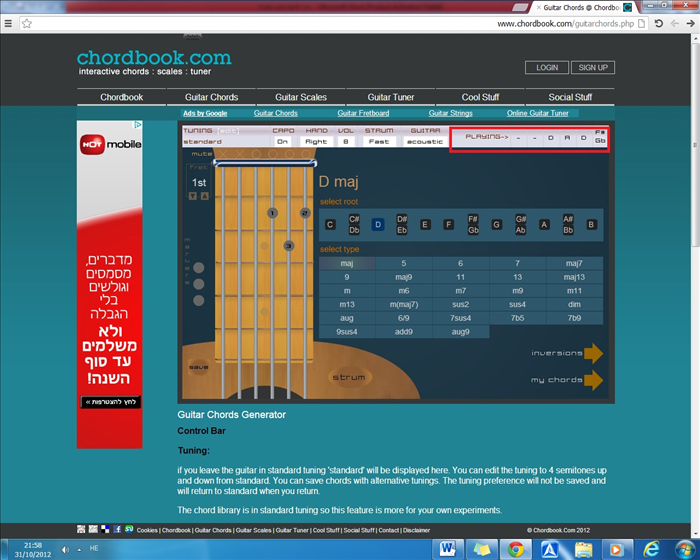Select chord type add9

click(x=404, y=332)
